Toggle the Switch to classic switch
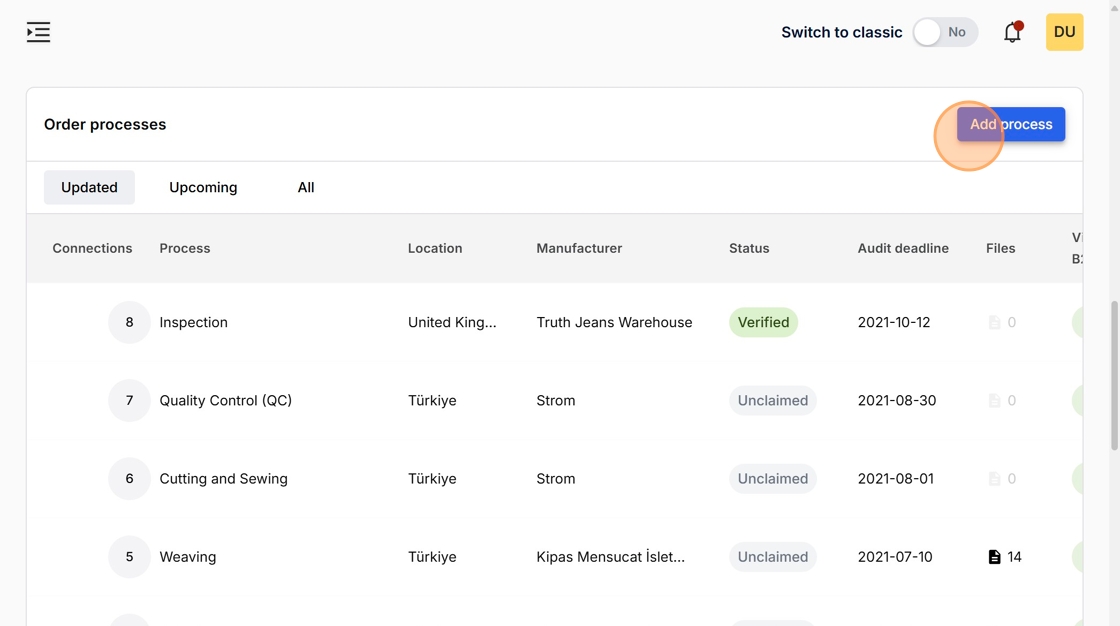This screenshot has width=1120, height=626. point(944,32)
